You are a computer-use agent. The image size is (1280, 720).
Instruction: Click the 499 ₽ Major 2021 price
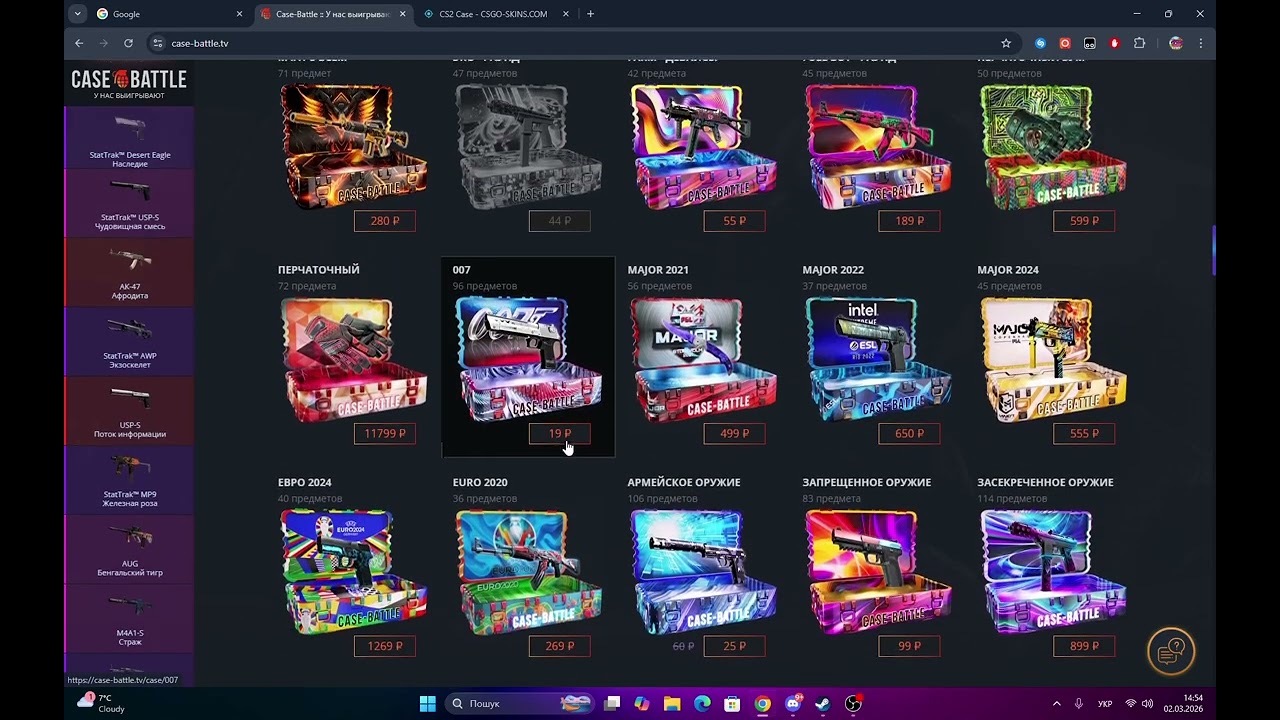pos(734,433)
